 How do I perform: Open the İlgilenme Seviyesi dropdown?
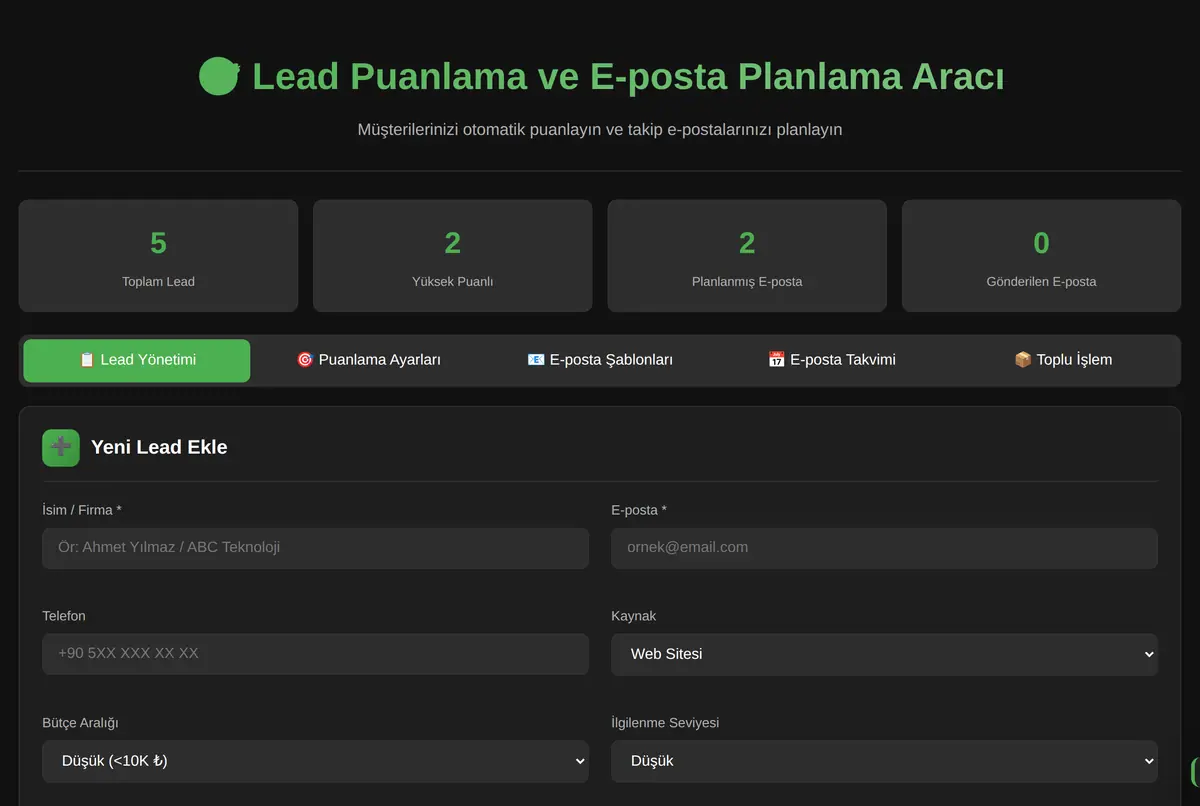tap(884, 761)
